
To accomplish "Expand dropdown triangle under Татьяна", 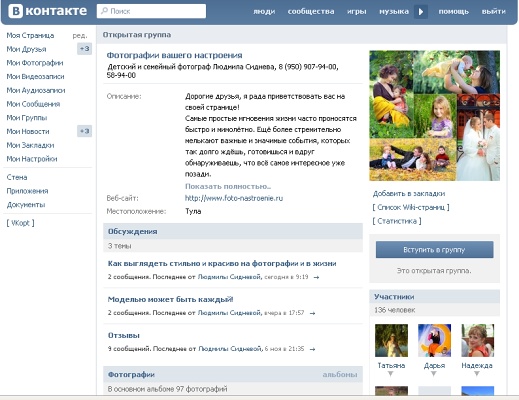I will tap(391, 374).
